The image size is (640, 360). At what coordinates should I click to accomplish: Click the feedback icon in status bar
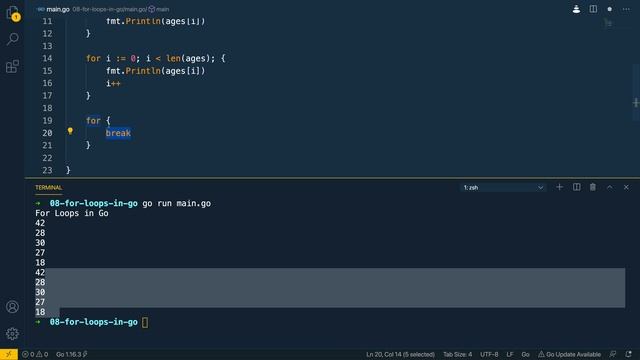point(613,354)
